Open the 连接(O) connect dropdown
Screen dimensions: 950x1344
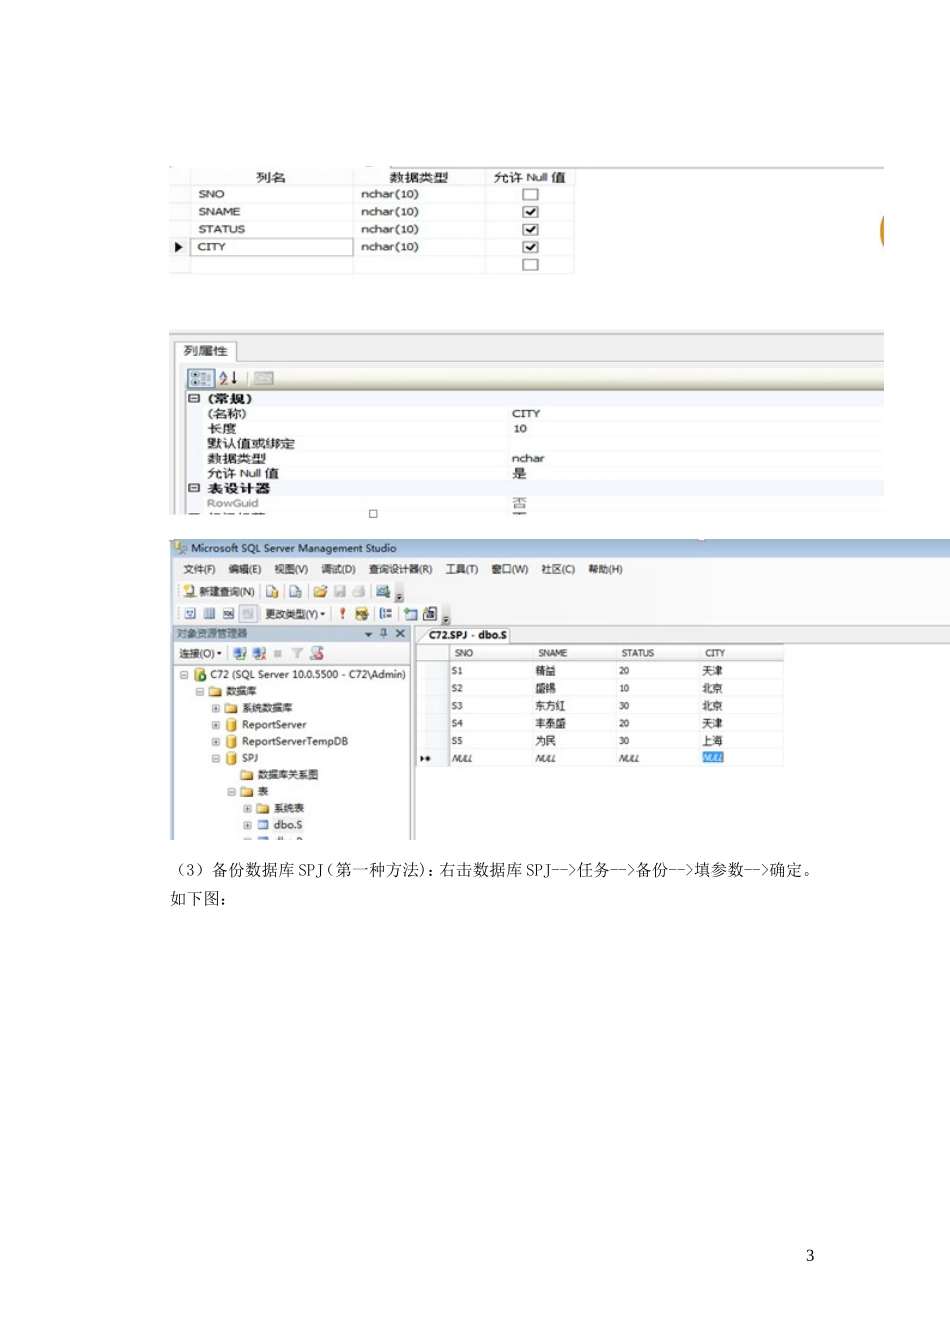[x=200, y=653]
